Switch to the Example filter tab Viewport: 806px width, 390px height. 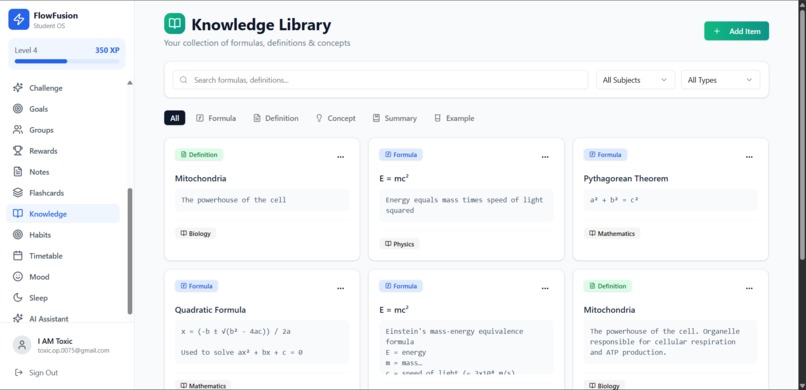(454, 118)
